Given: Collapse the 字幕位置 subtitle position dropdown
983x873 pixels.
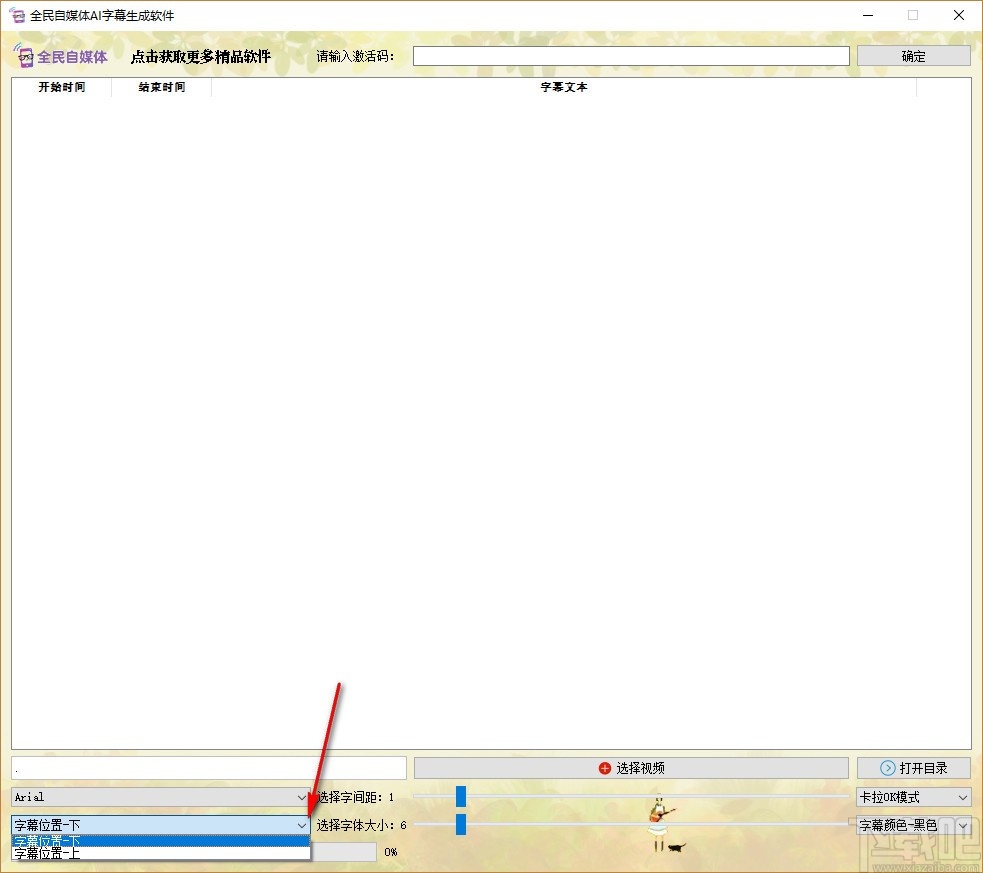Looking at the screenshot, I should point(301,825).
